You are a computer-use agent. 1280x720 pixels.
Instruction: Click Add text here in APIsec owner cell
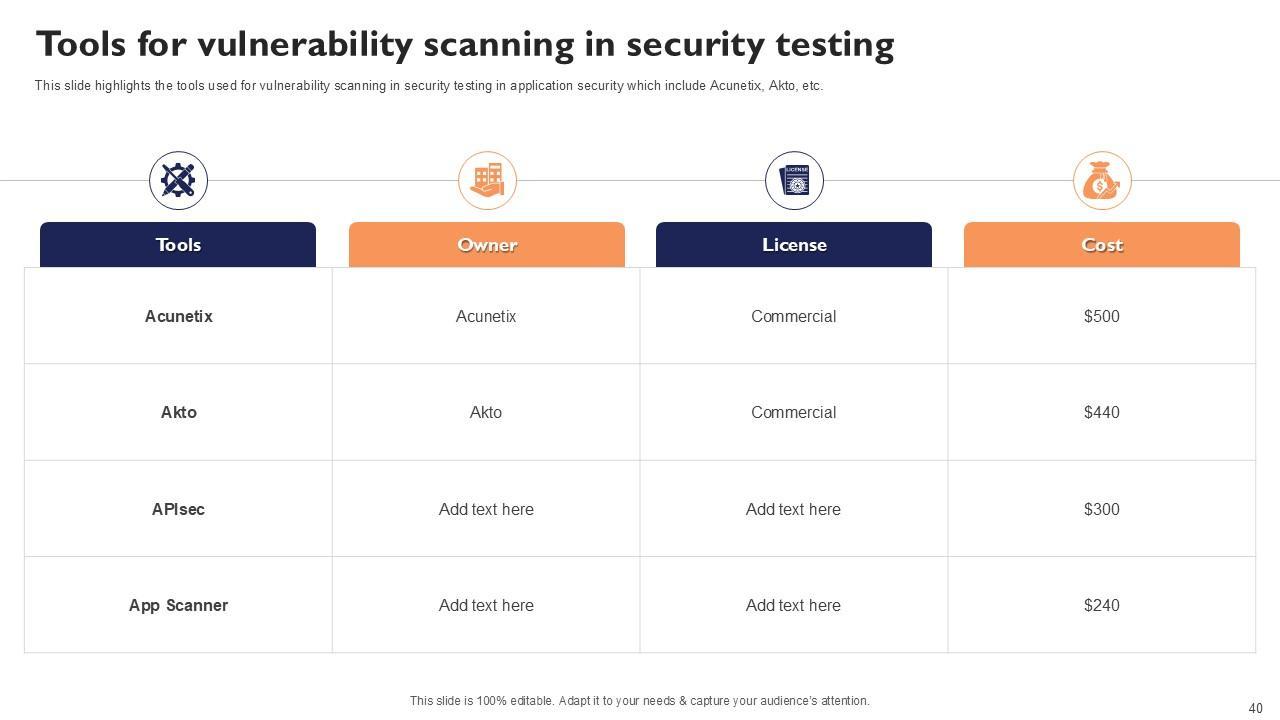486,509
